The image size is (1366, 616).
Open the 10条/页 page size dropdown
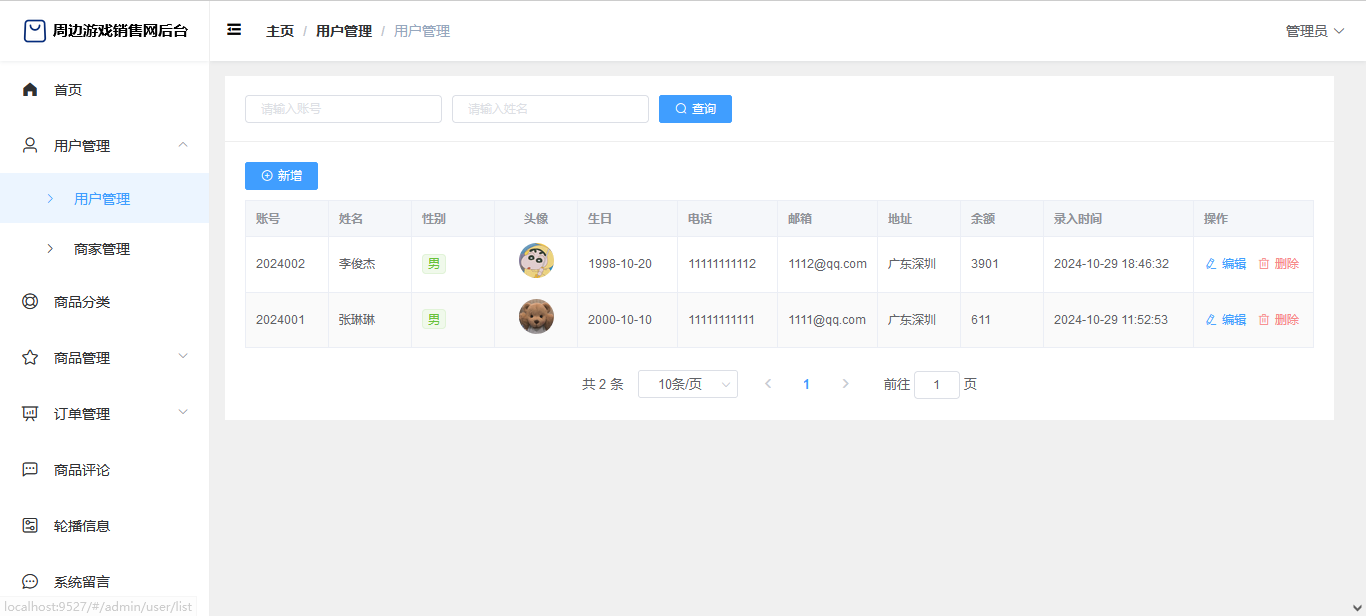coord(688,384)
